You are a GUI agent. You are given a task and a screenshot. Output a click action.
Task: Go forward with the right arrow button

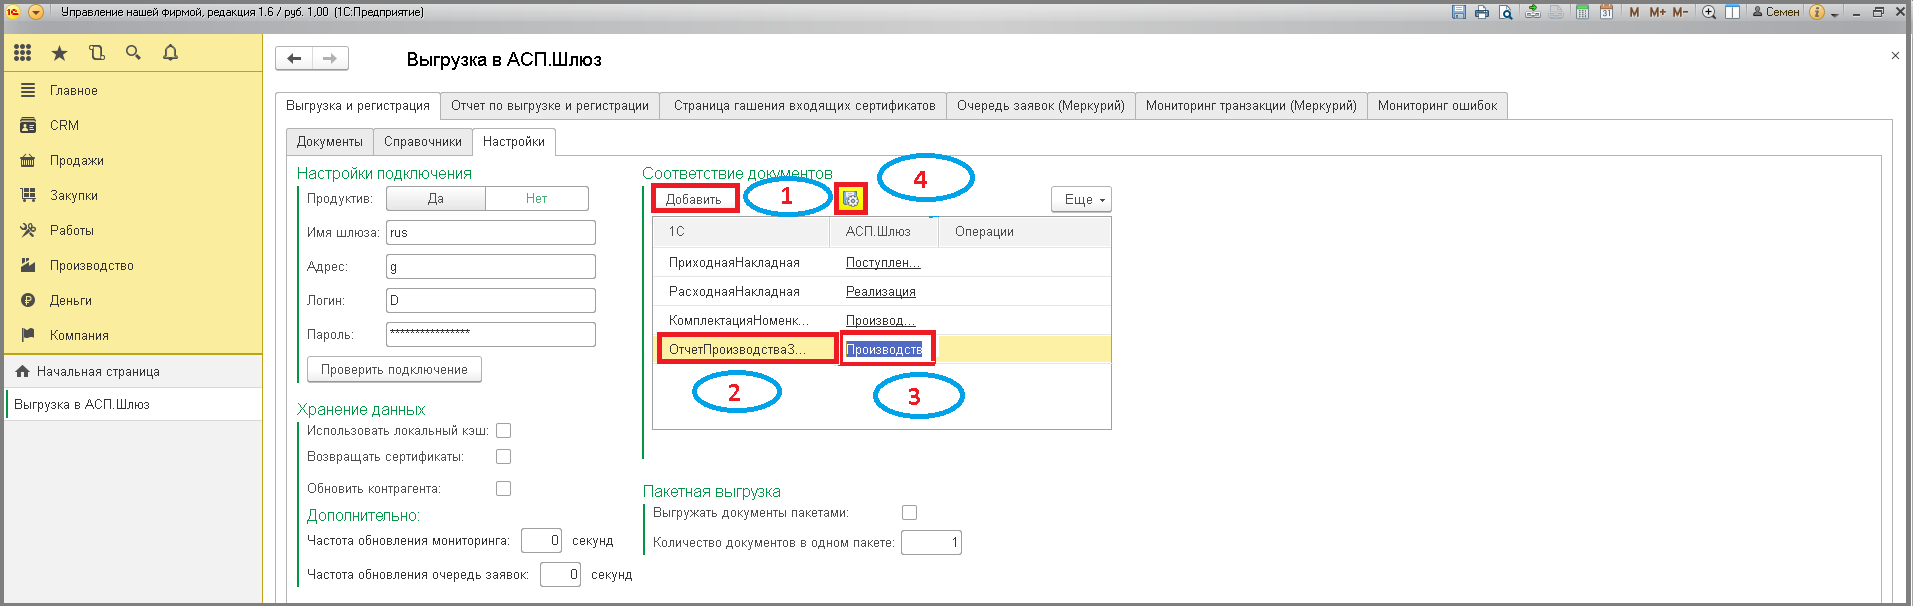pyautogui.click(x=330, y=58)
